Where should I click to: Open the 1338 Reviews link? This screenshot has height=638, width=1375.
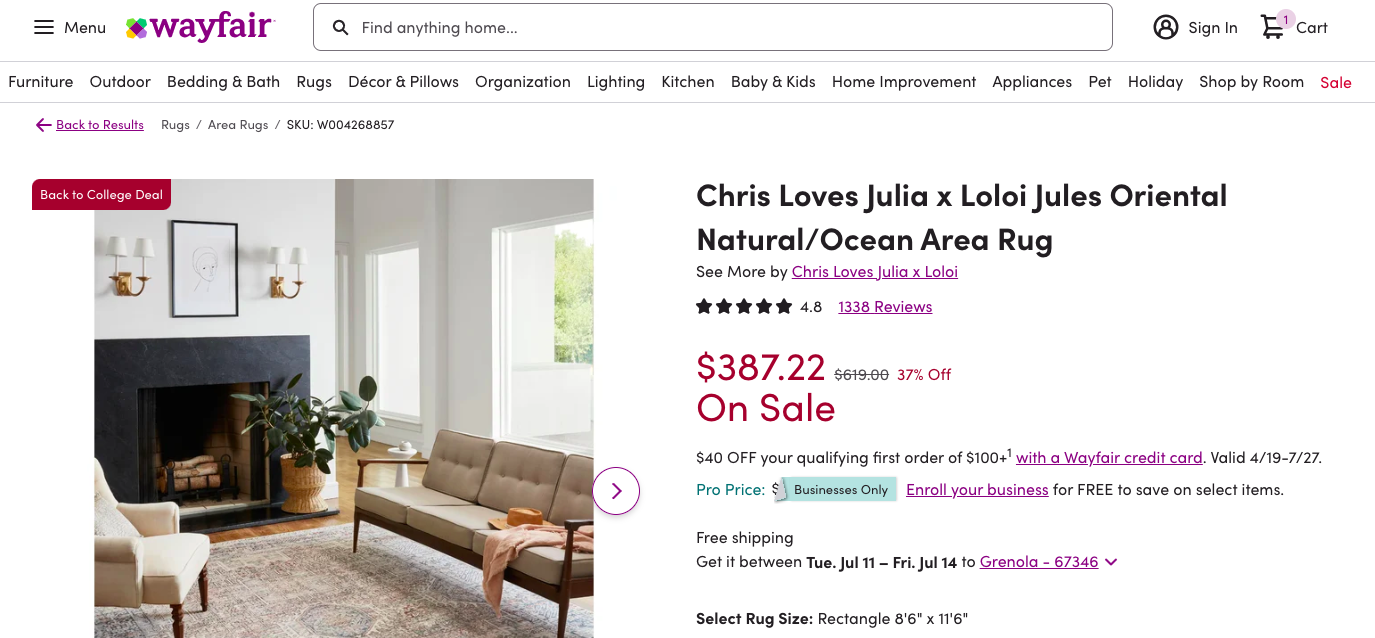point(885,307)
